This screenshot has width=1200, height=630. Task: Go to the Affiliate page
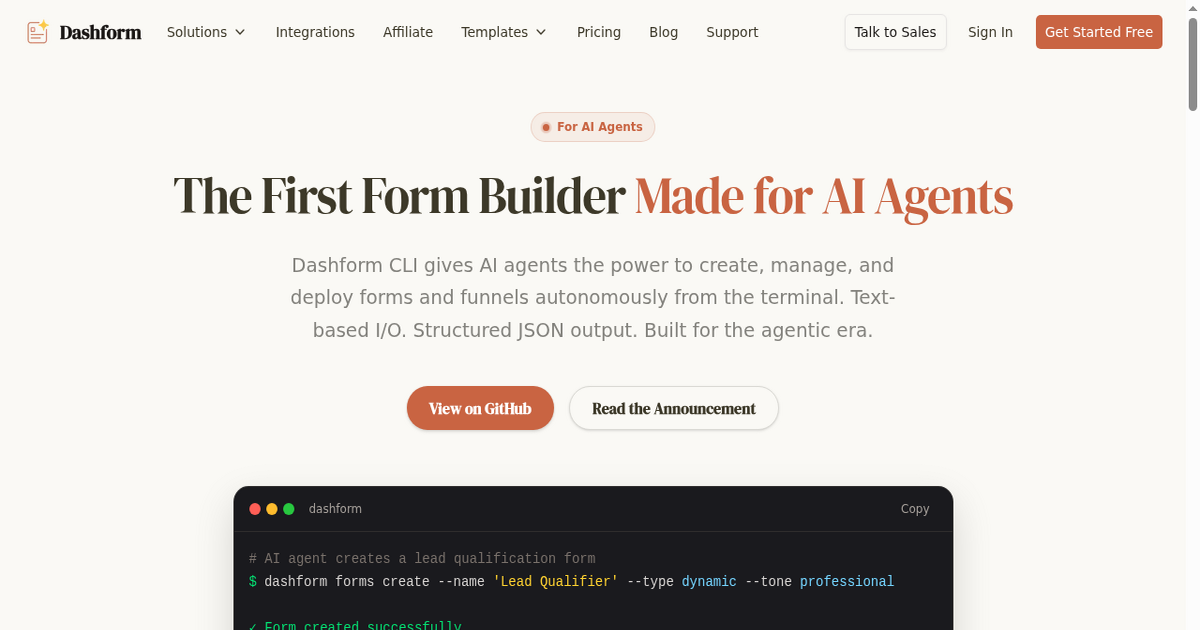click(x=408, y=32)
